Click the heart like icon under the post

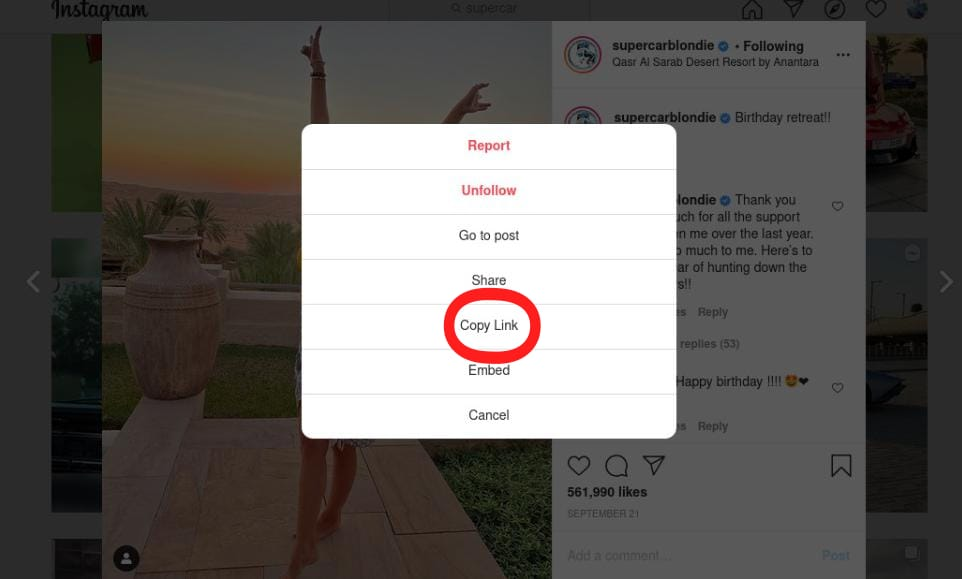point(579,466)
